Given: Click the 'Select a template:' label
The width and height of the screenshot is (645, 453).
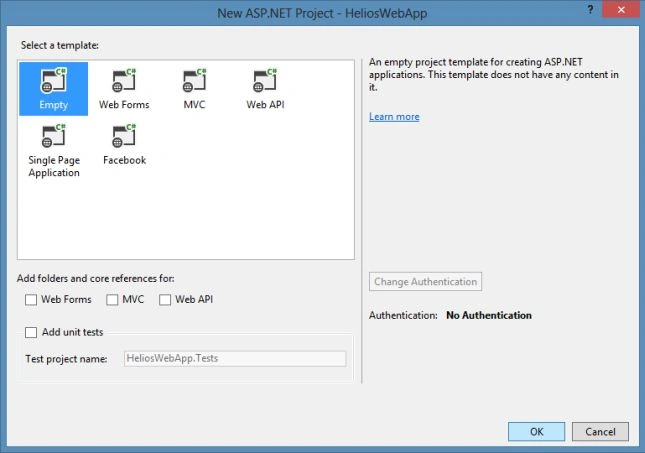Looking at the screenshot, I should 60,45.
